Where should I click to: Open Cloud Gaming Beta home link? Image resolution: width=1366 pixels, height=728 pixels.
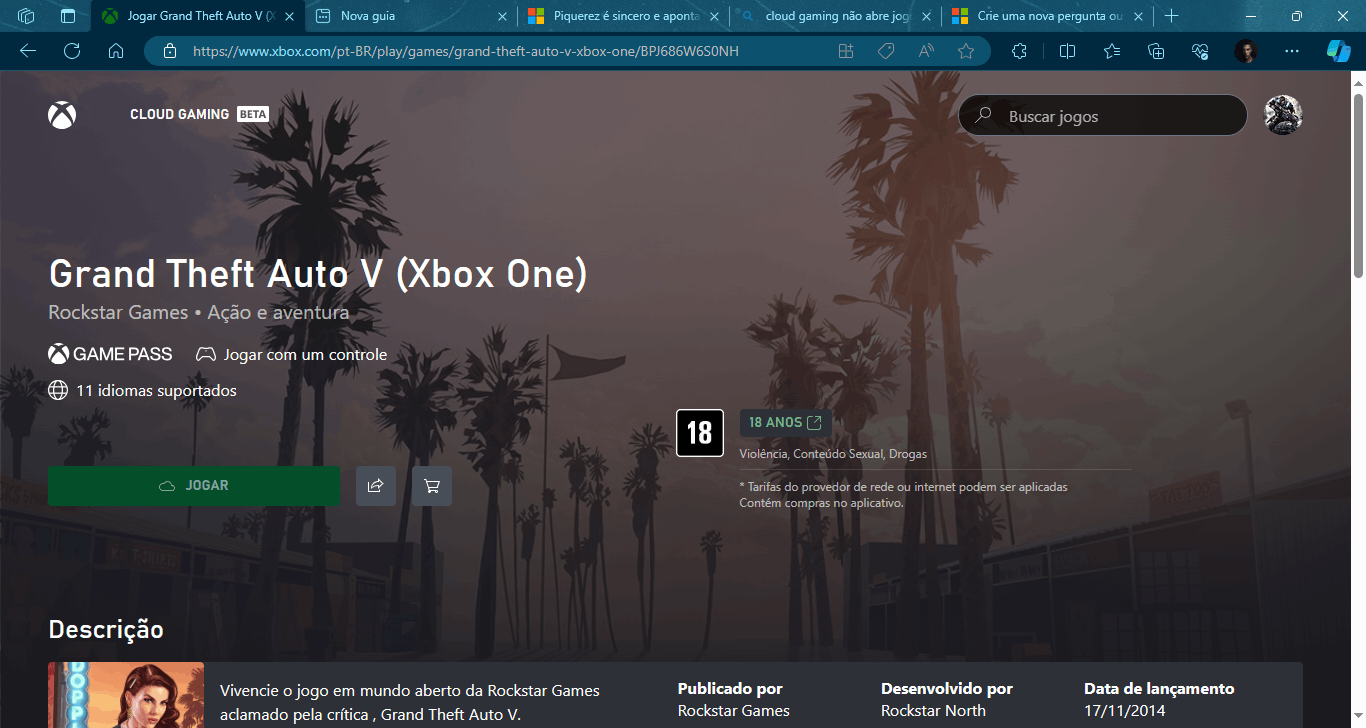click(x=199, y=114)
